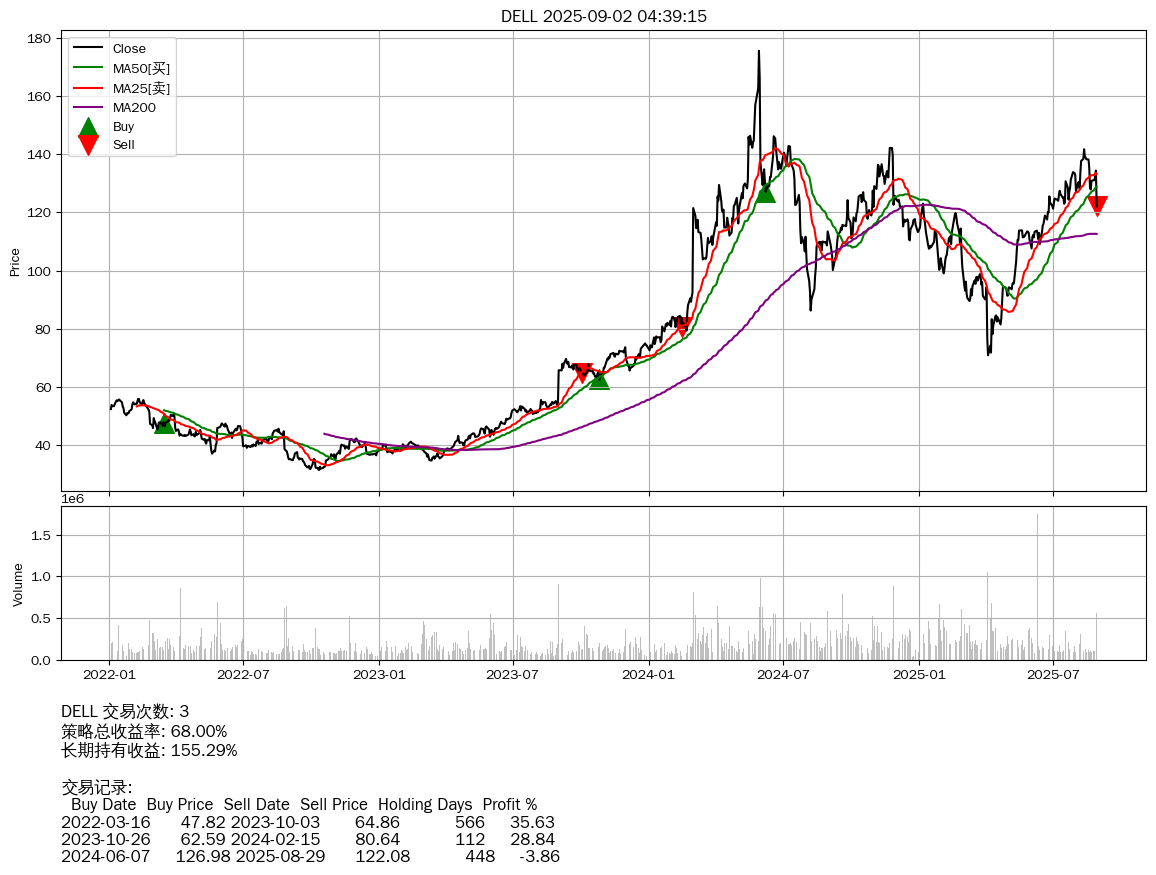The image size is (1156, 875).
Task: Click the Buy marker near price 62.59
Action: (599, 379)
